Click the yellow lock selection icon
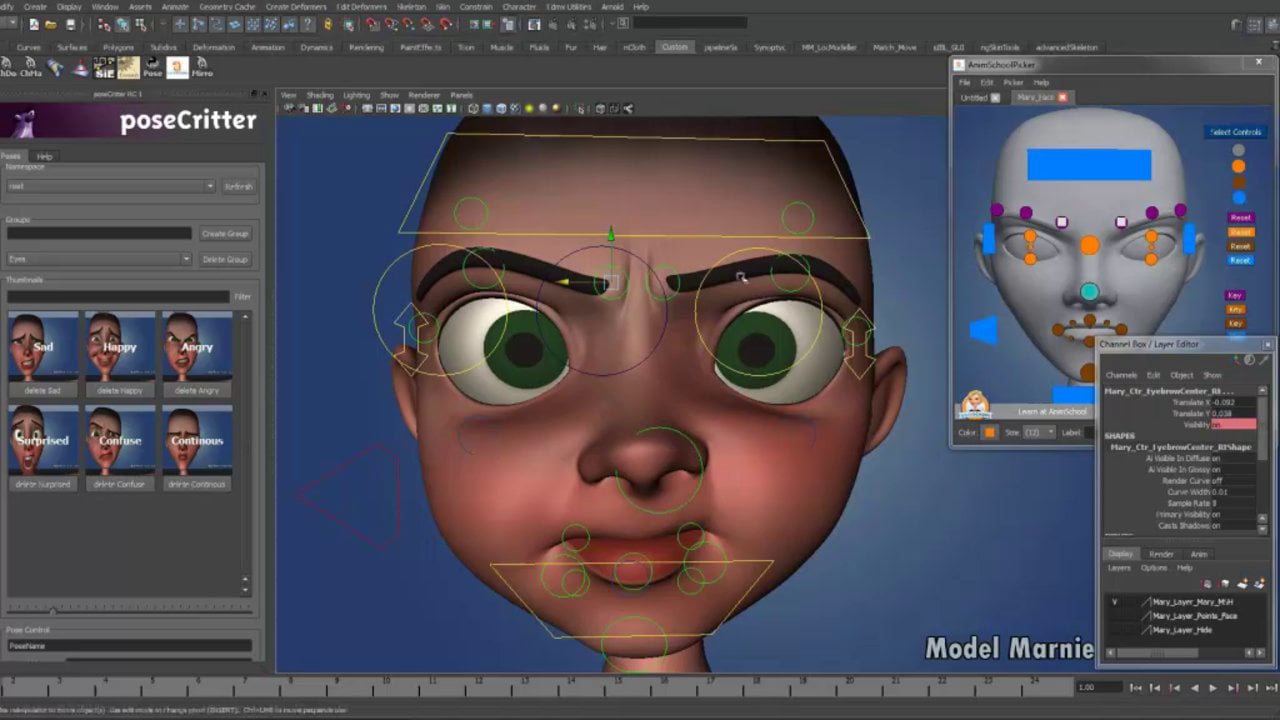The height and width of the screenshot is (720, 1280). pyautogui.click(x=327, y=25)
